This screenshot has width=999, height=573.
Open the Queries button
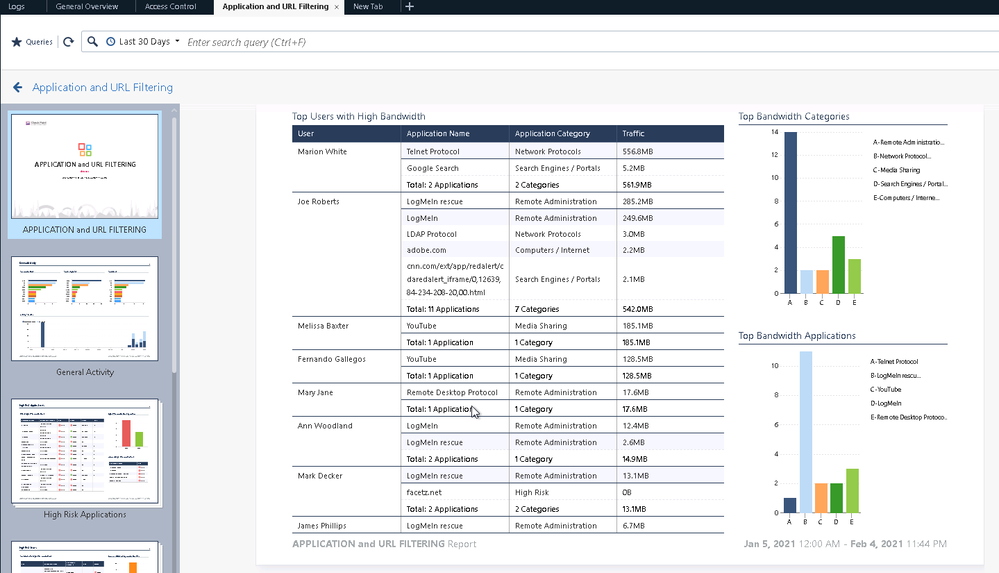(32, 42)
